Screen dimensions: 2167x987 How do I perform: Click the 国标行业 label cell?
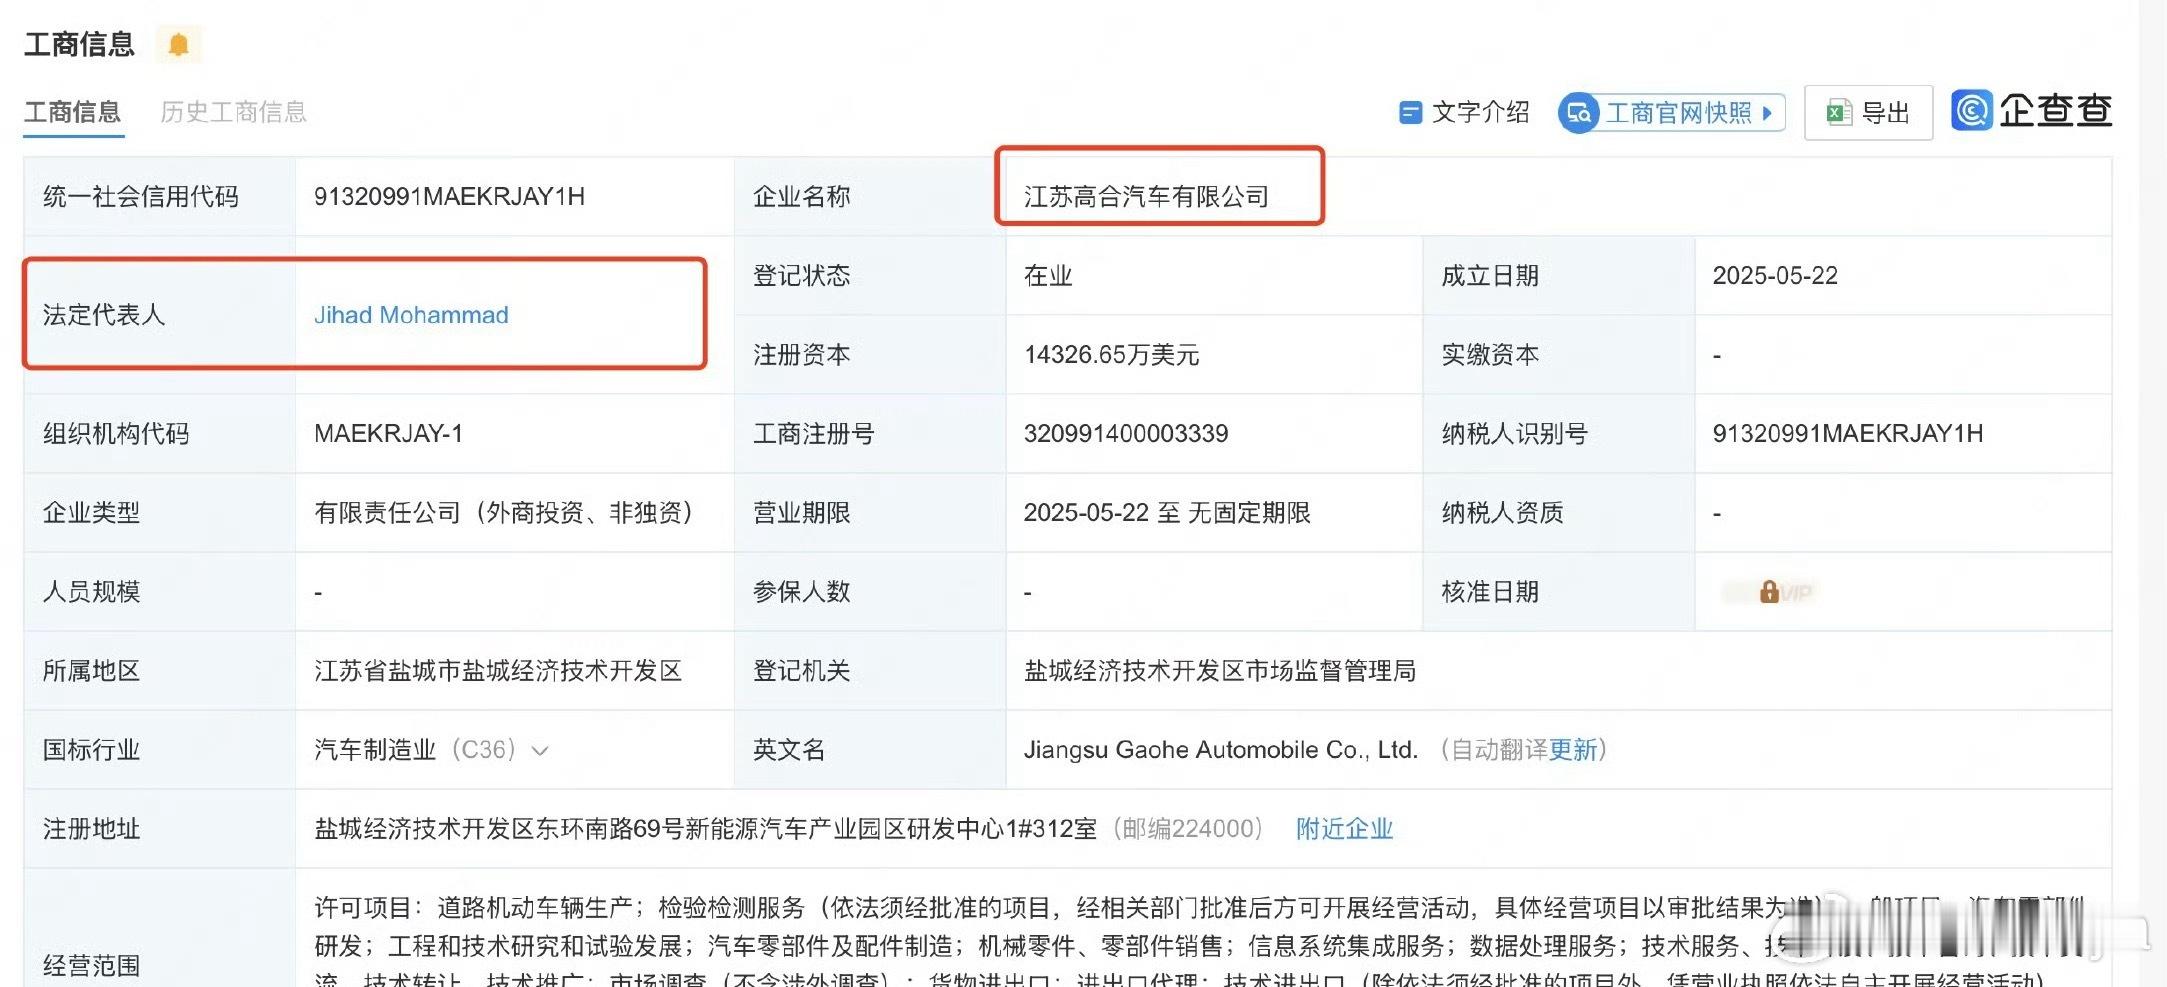click(x=160, y=750)
